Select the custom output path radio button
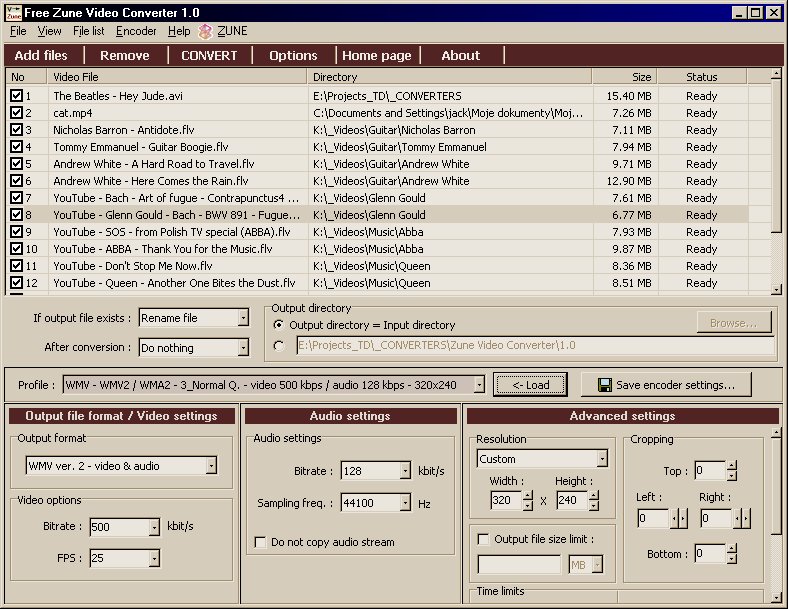This screenshot has width=788, height=609. (278, 346)
